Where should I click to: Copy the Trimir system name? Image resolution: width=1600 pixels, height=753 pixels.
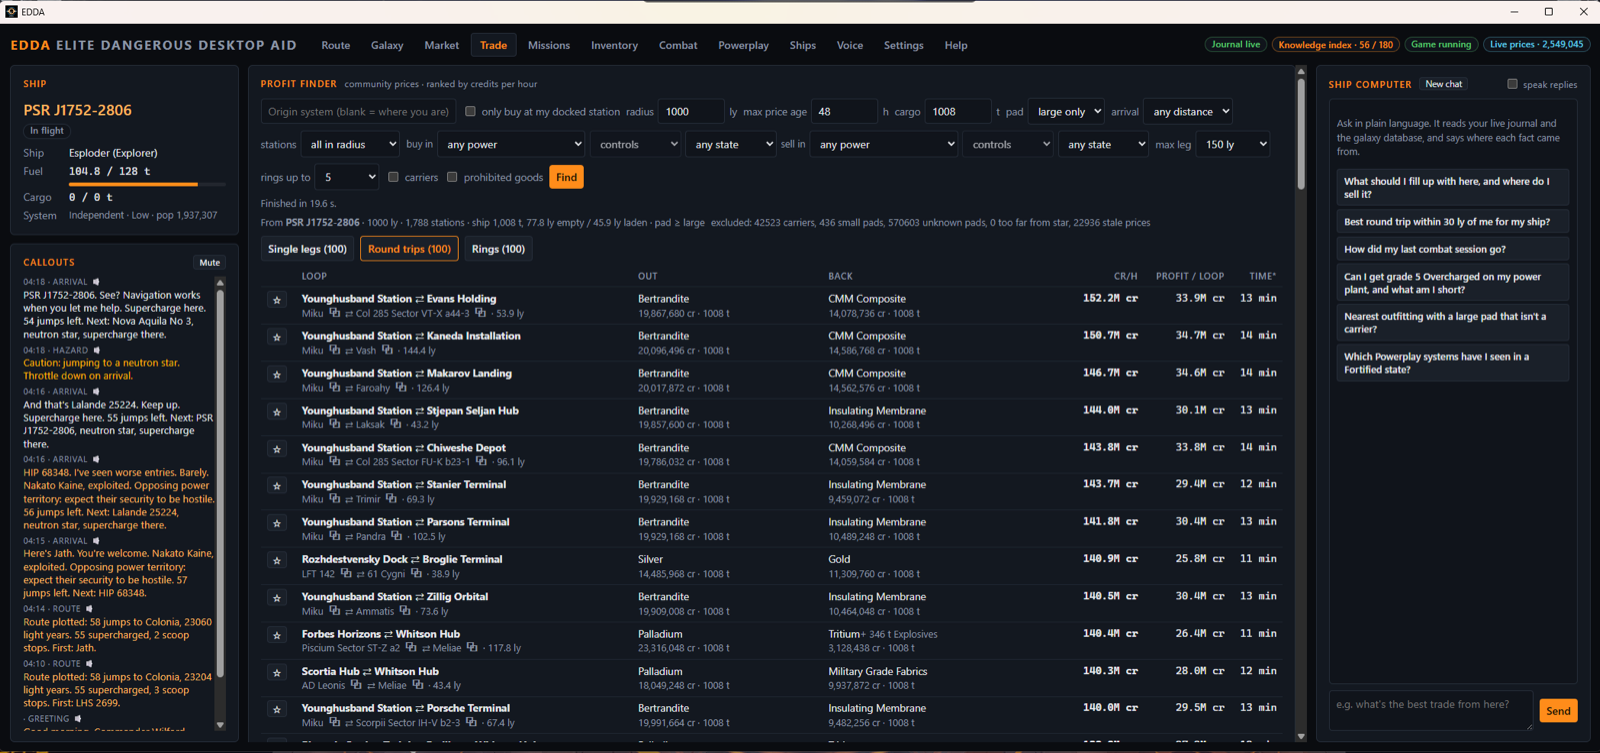[390, 498]
